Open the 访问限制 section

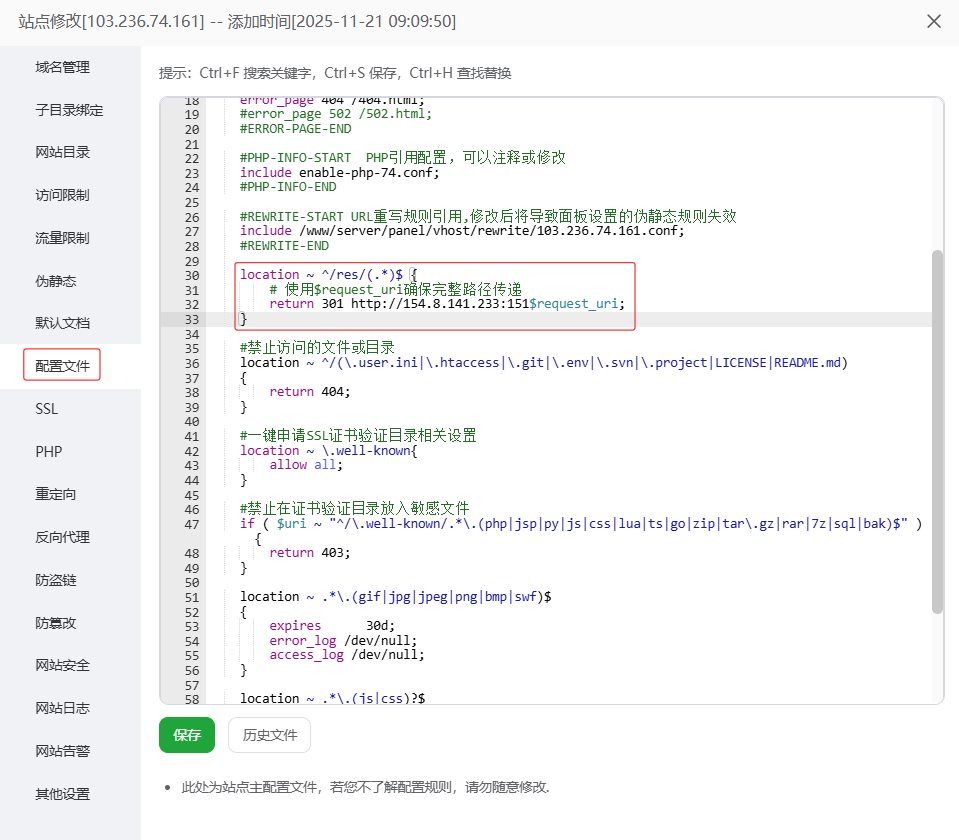(x=62, y=195)
